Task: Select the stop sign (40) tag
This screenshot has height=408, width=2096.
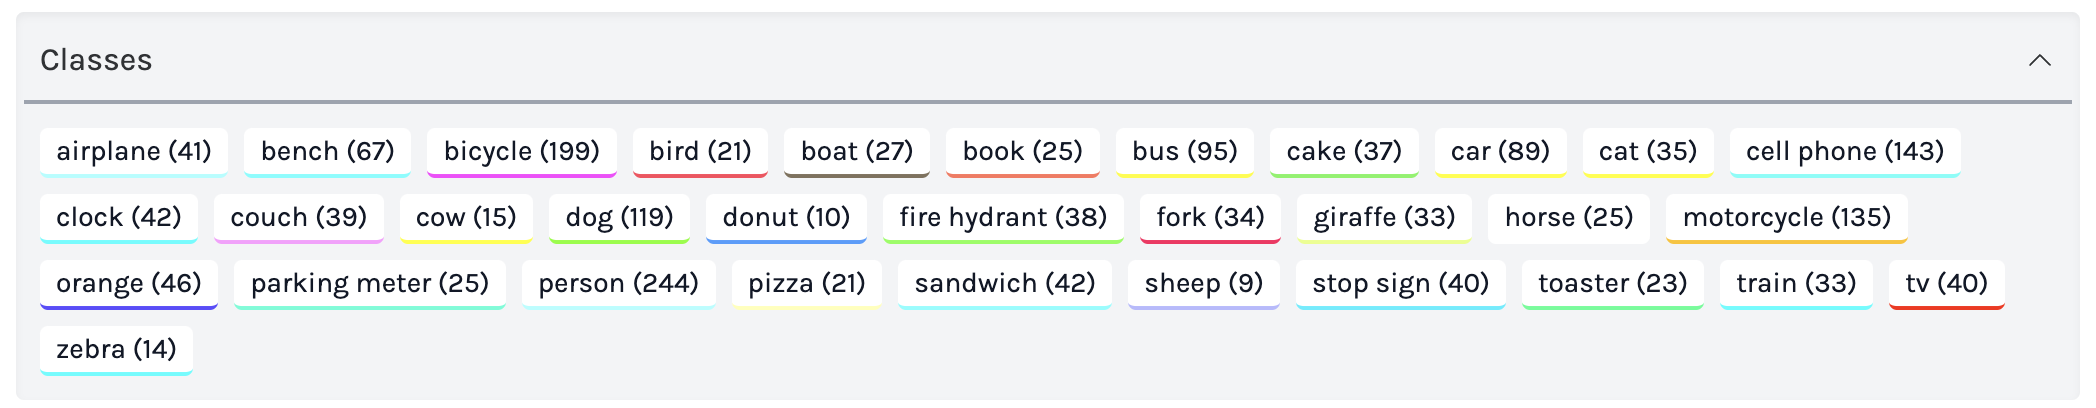Action: point(1400,283)
